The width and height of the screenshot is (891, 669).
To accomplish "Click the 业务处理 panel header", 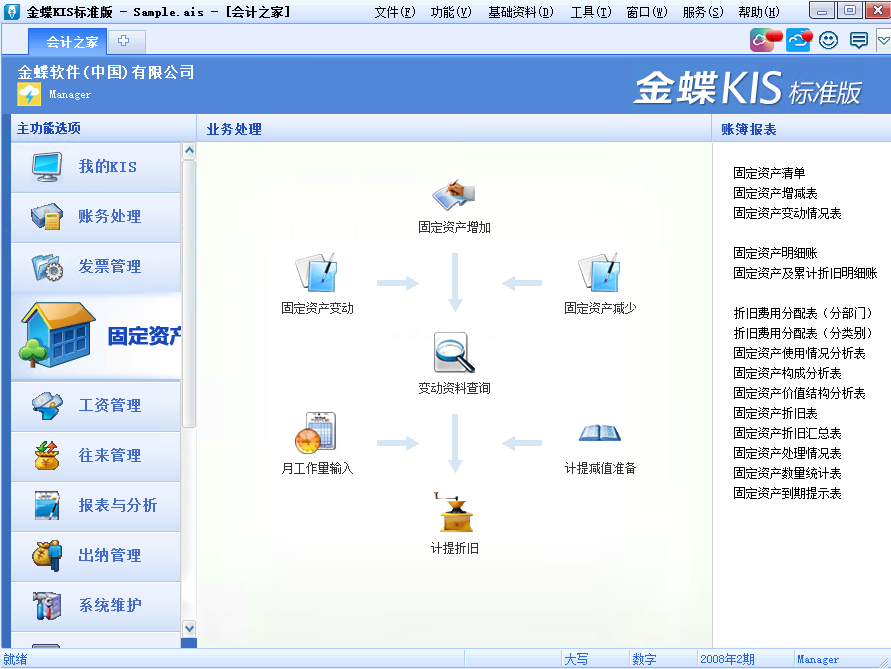I will tap(234, 129).
